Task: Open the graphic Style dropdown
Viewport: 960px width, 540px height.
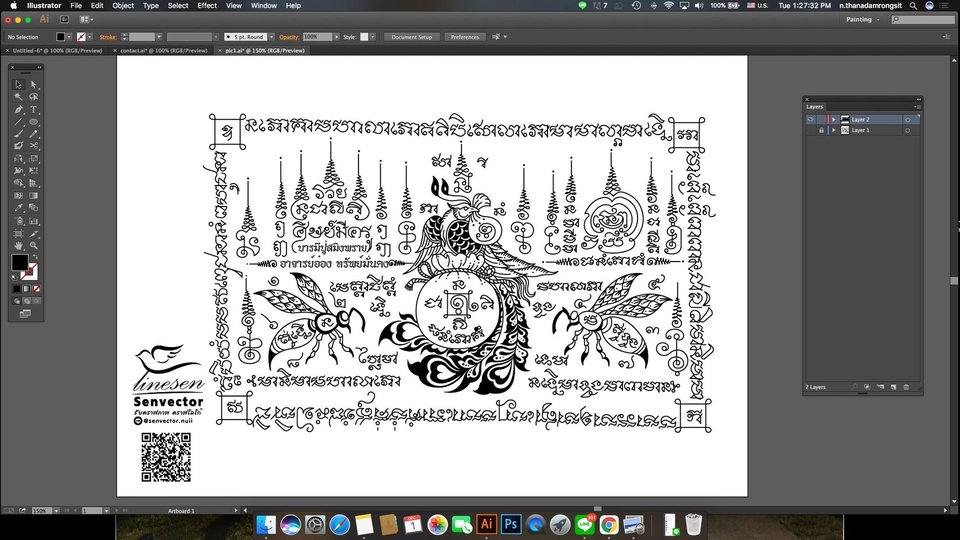Action: point(372,37)
